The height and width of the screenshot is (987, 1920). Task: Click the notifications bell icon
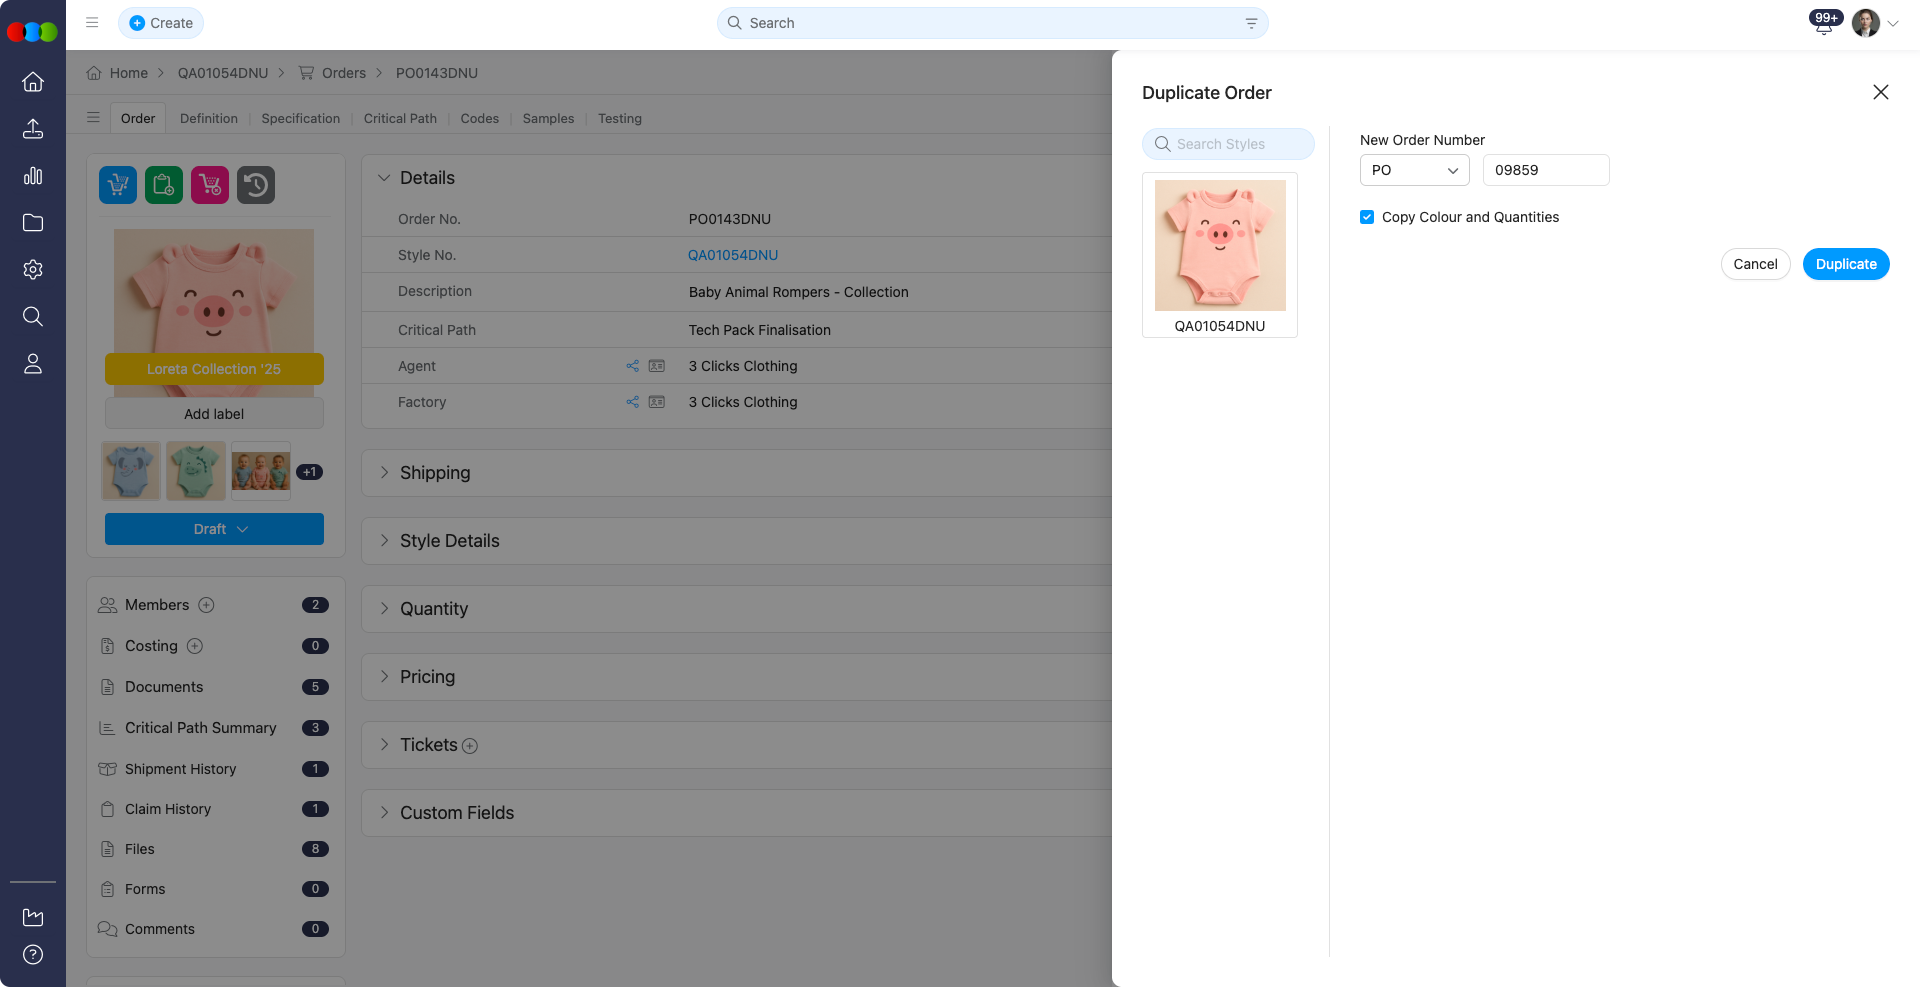[x=1823, y=25]
